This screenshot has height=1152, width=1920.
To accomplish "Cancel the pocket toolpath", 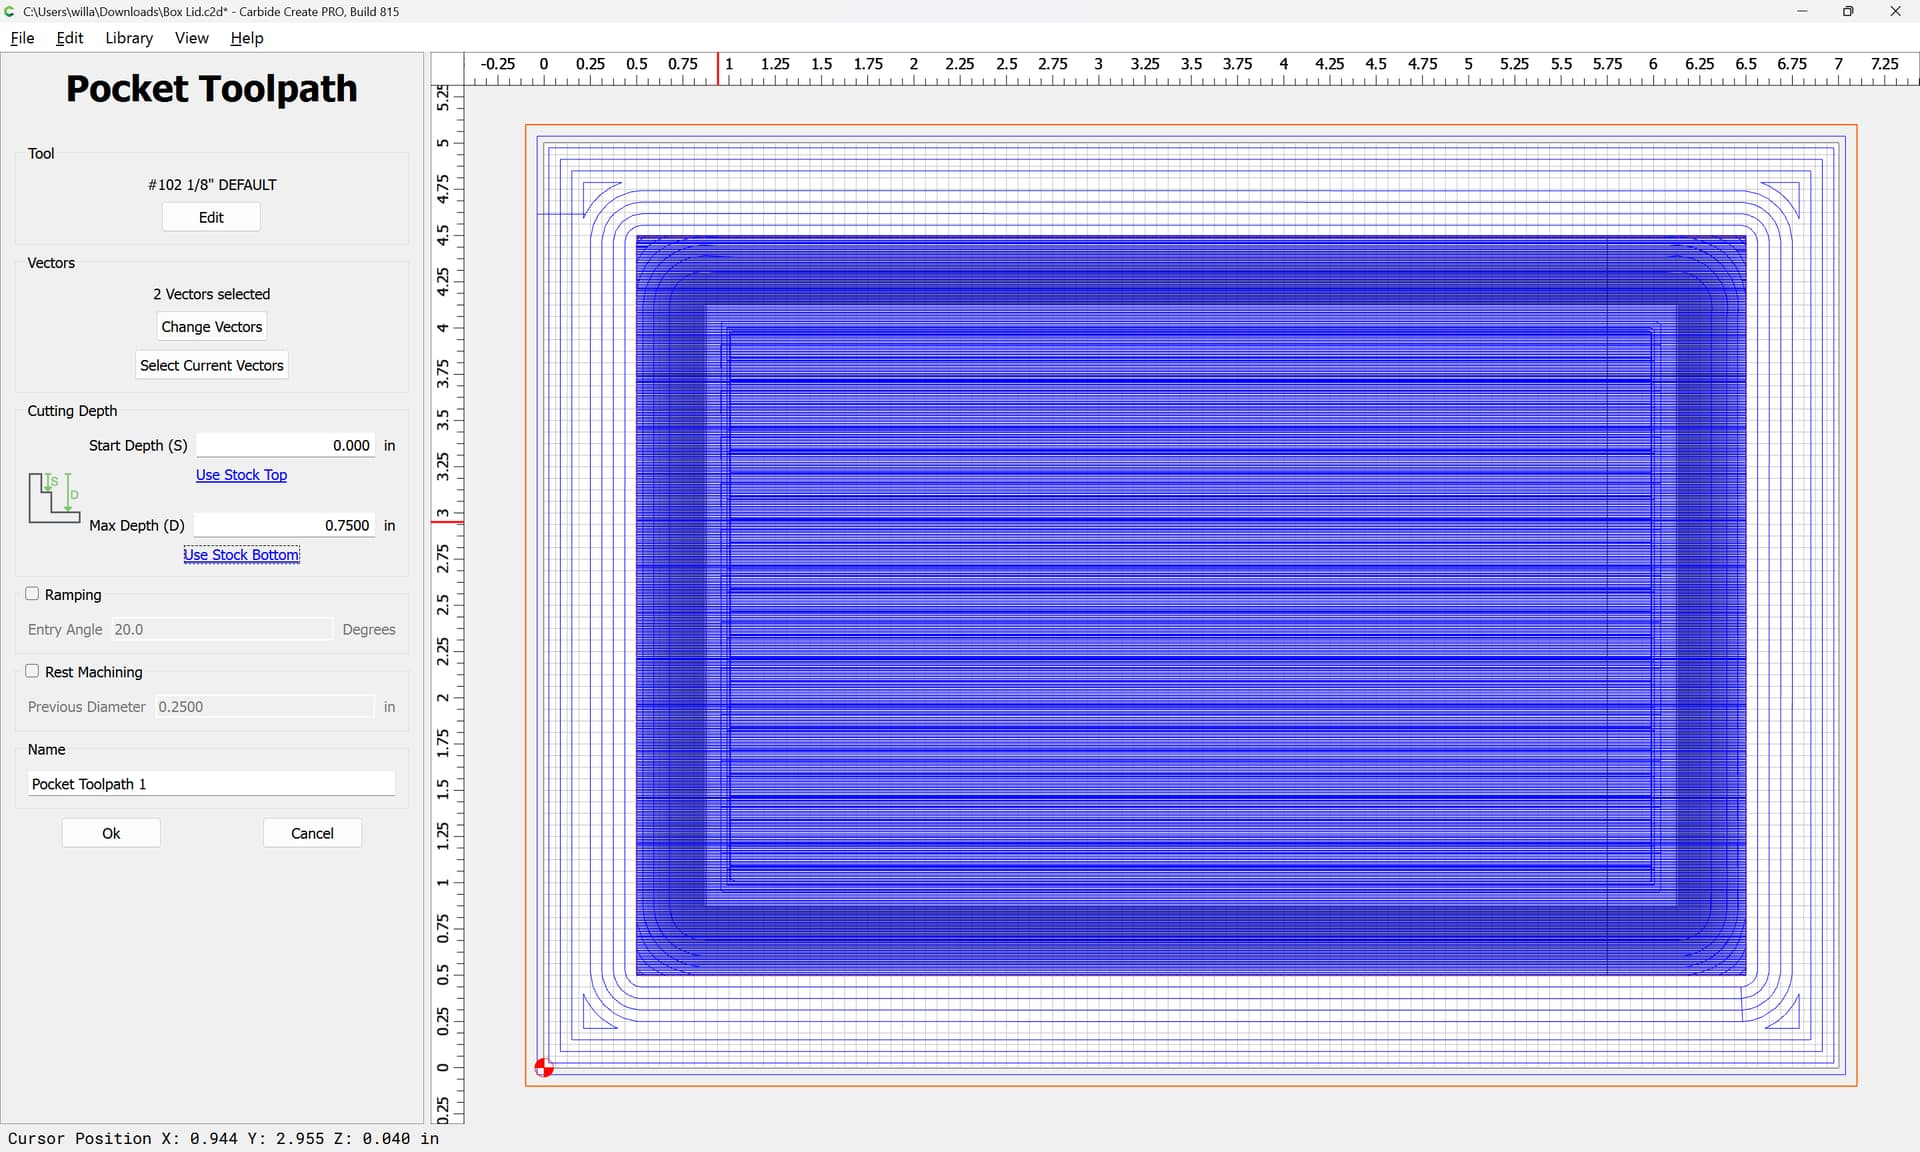I will pyautogui.click(x=312, y=833).
